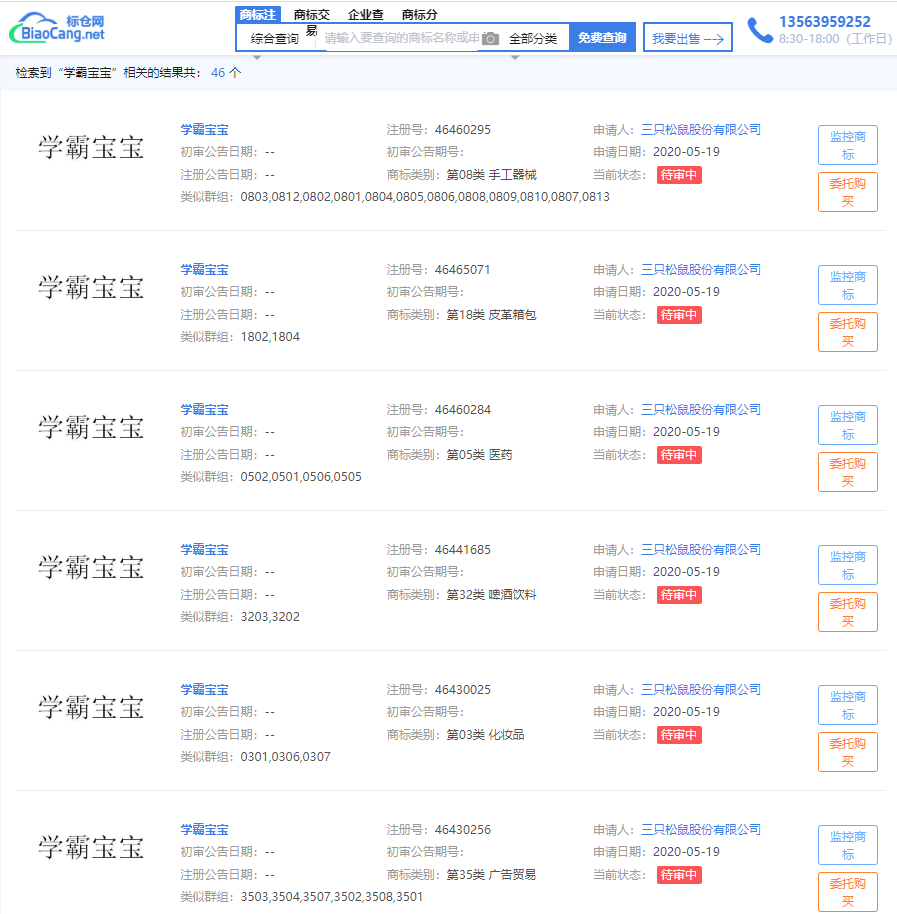The width and height of the screenshot is (897, 914).
Task: Open 学霸宝宝 link for registration 46465071
Action: pyautogui.click(x=205, y=269)
